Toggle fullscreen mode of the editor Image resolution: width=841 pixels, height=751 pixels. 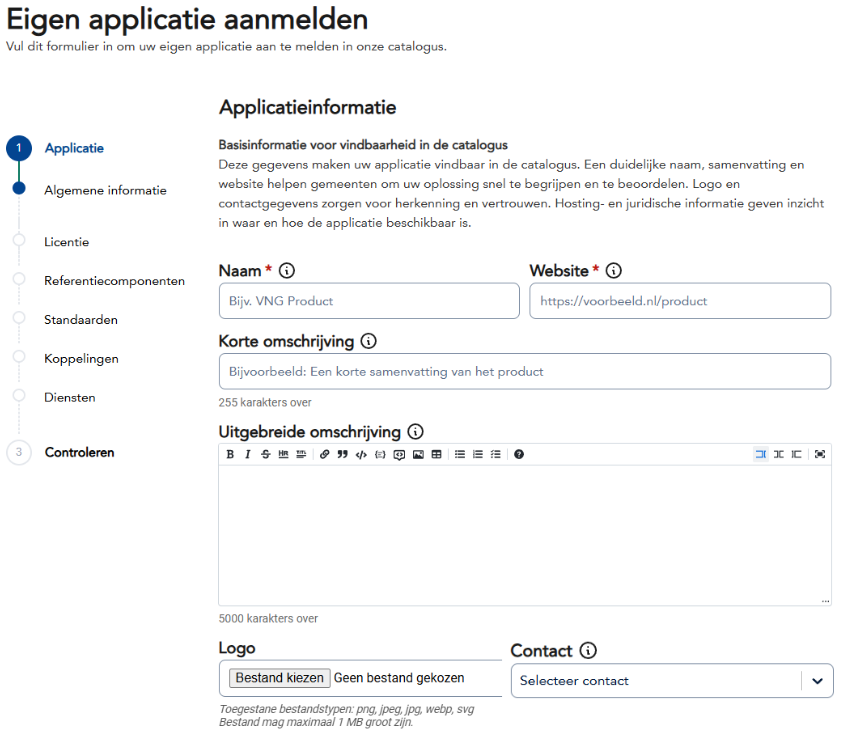820,454
